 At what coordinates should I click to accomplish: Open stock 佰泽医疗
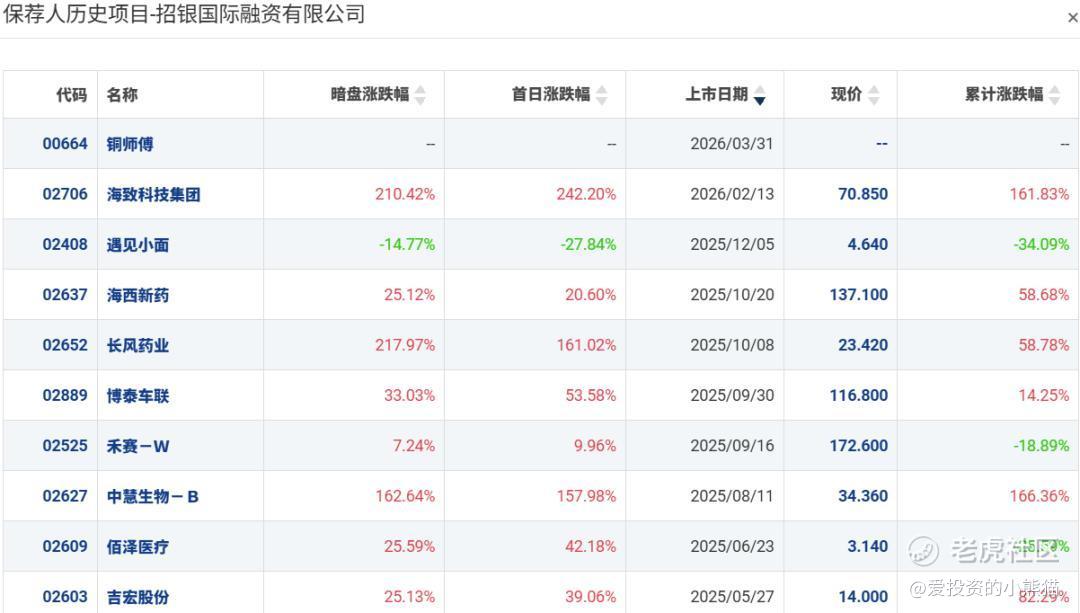pos(137,546)
